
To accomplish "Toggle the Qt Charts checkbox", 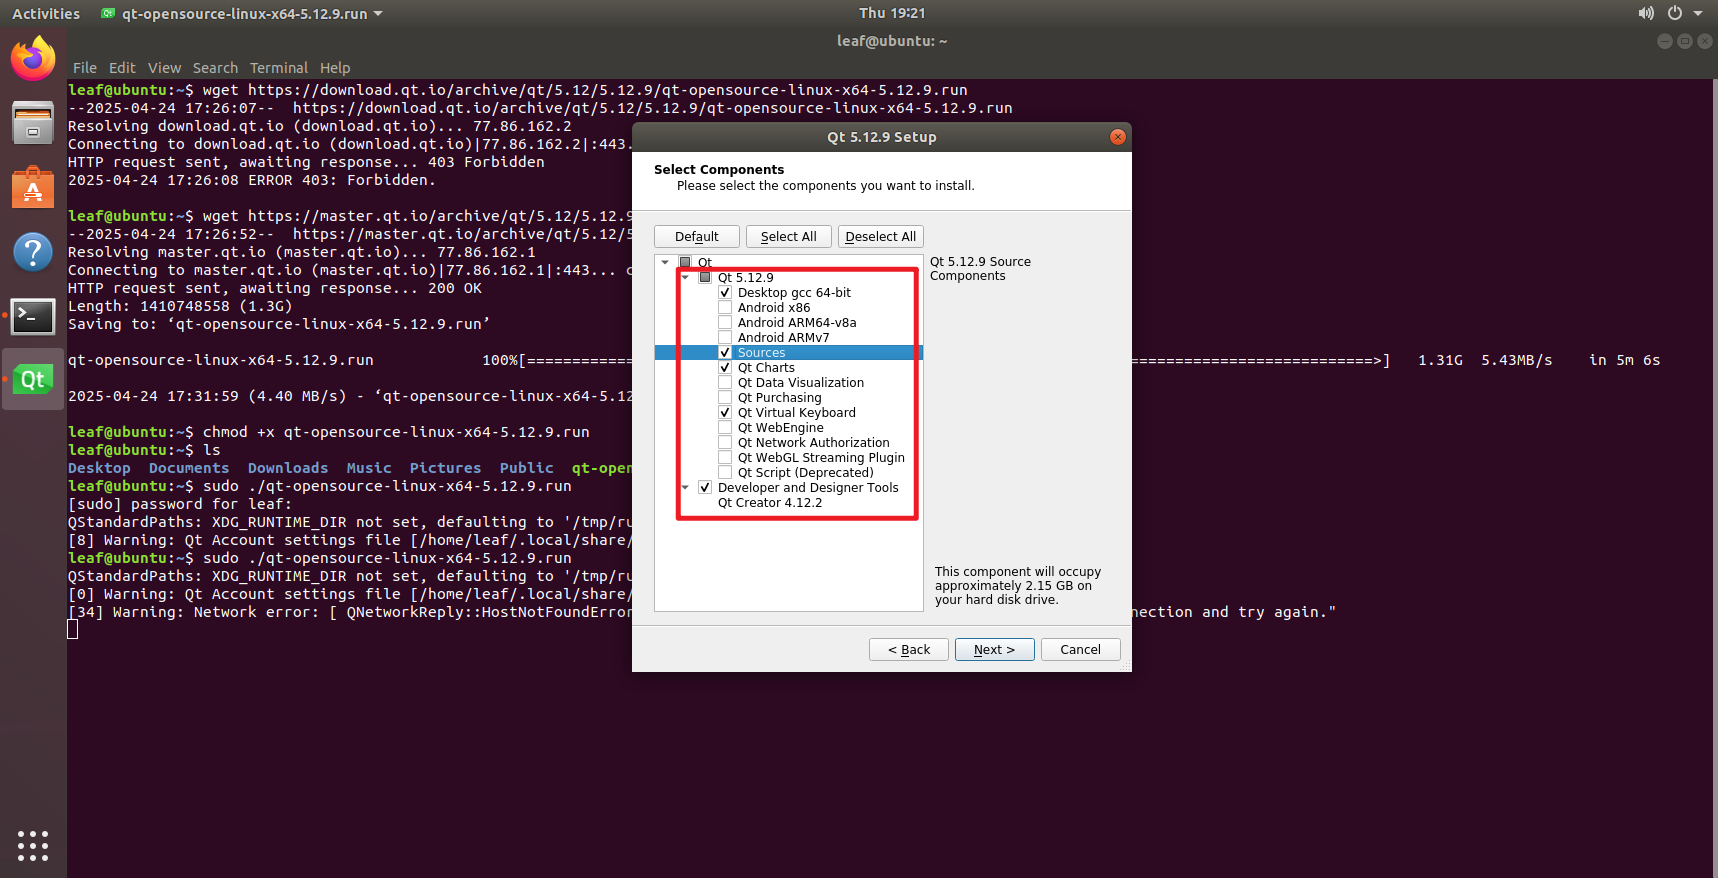I will coord(725,368).
